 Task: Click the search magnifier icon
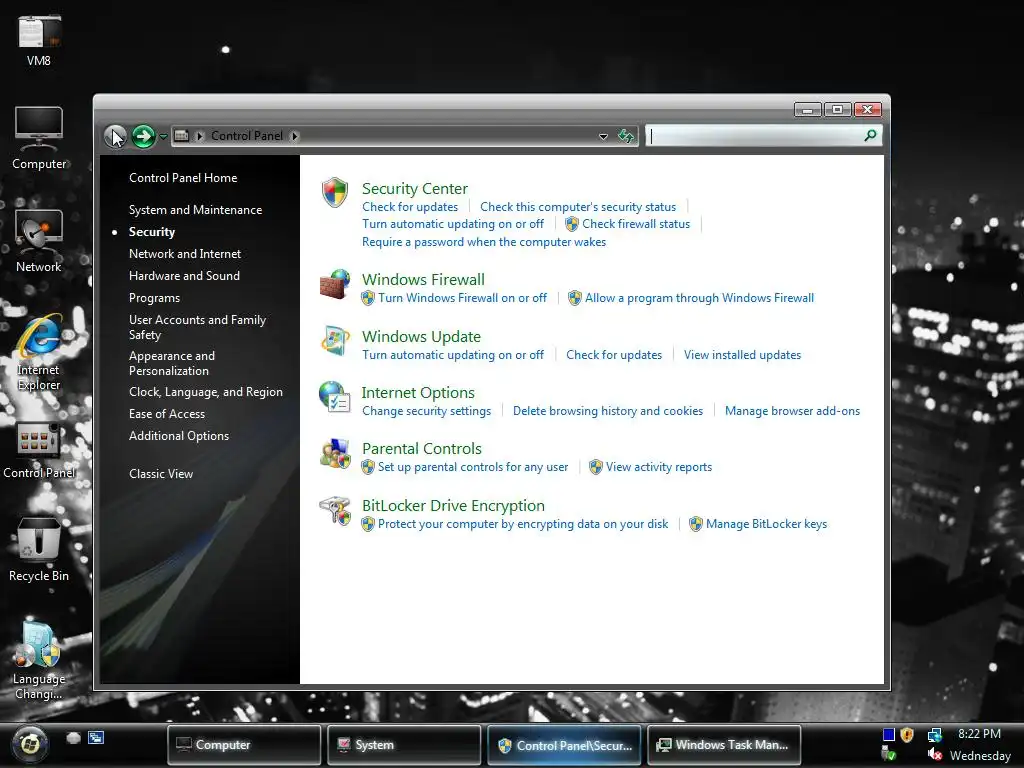click(x=870, y=135)
